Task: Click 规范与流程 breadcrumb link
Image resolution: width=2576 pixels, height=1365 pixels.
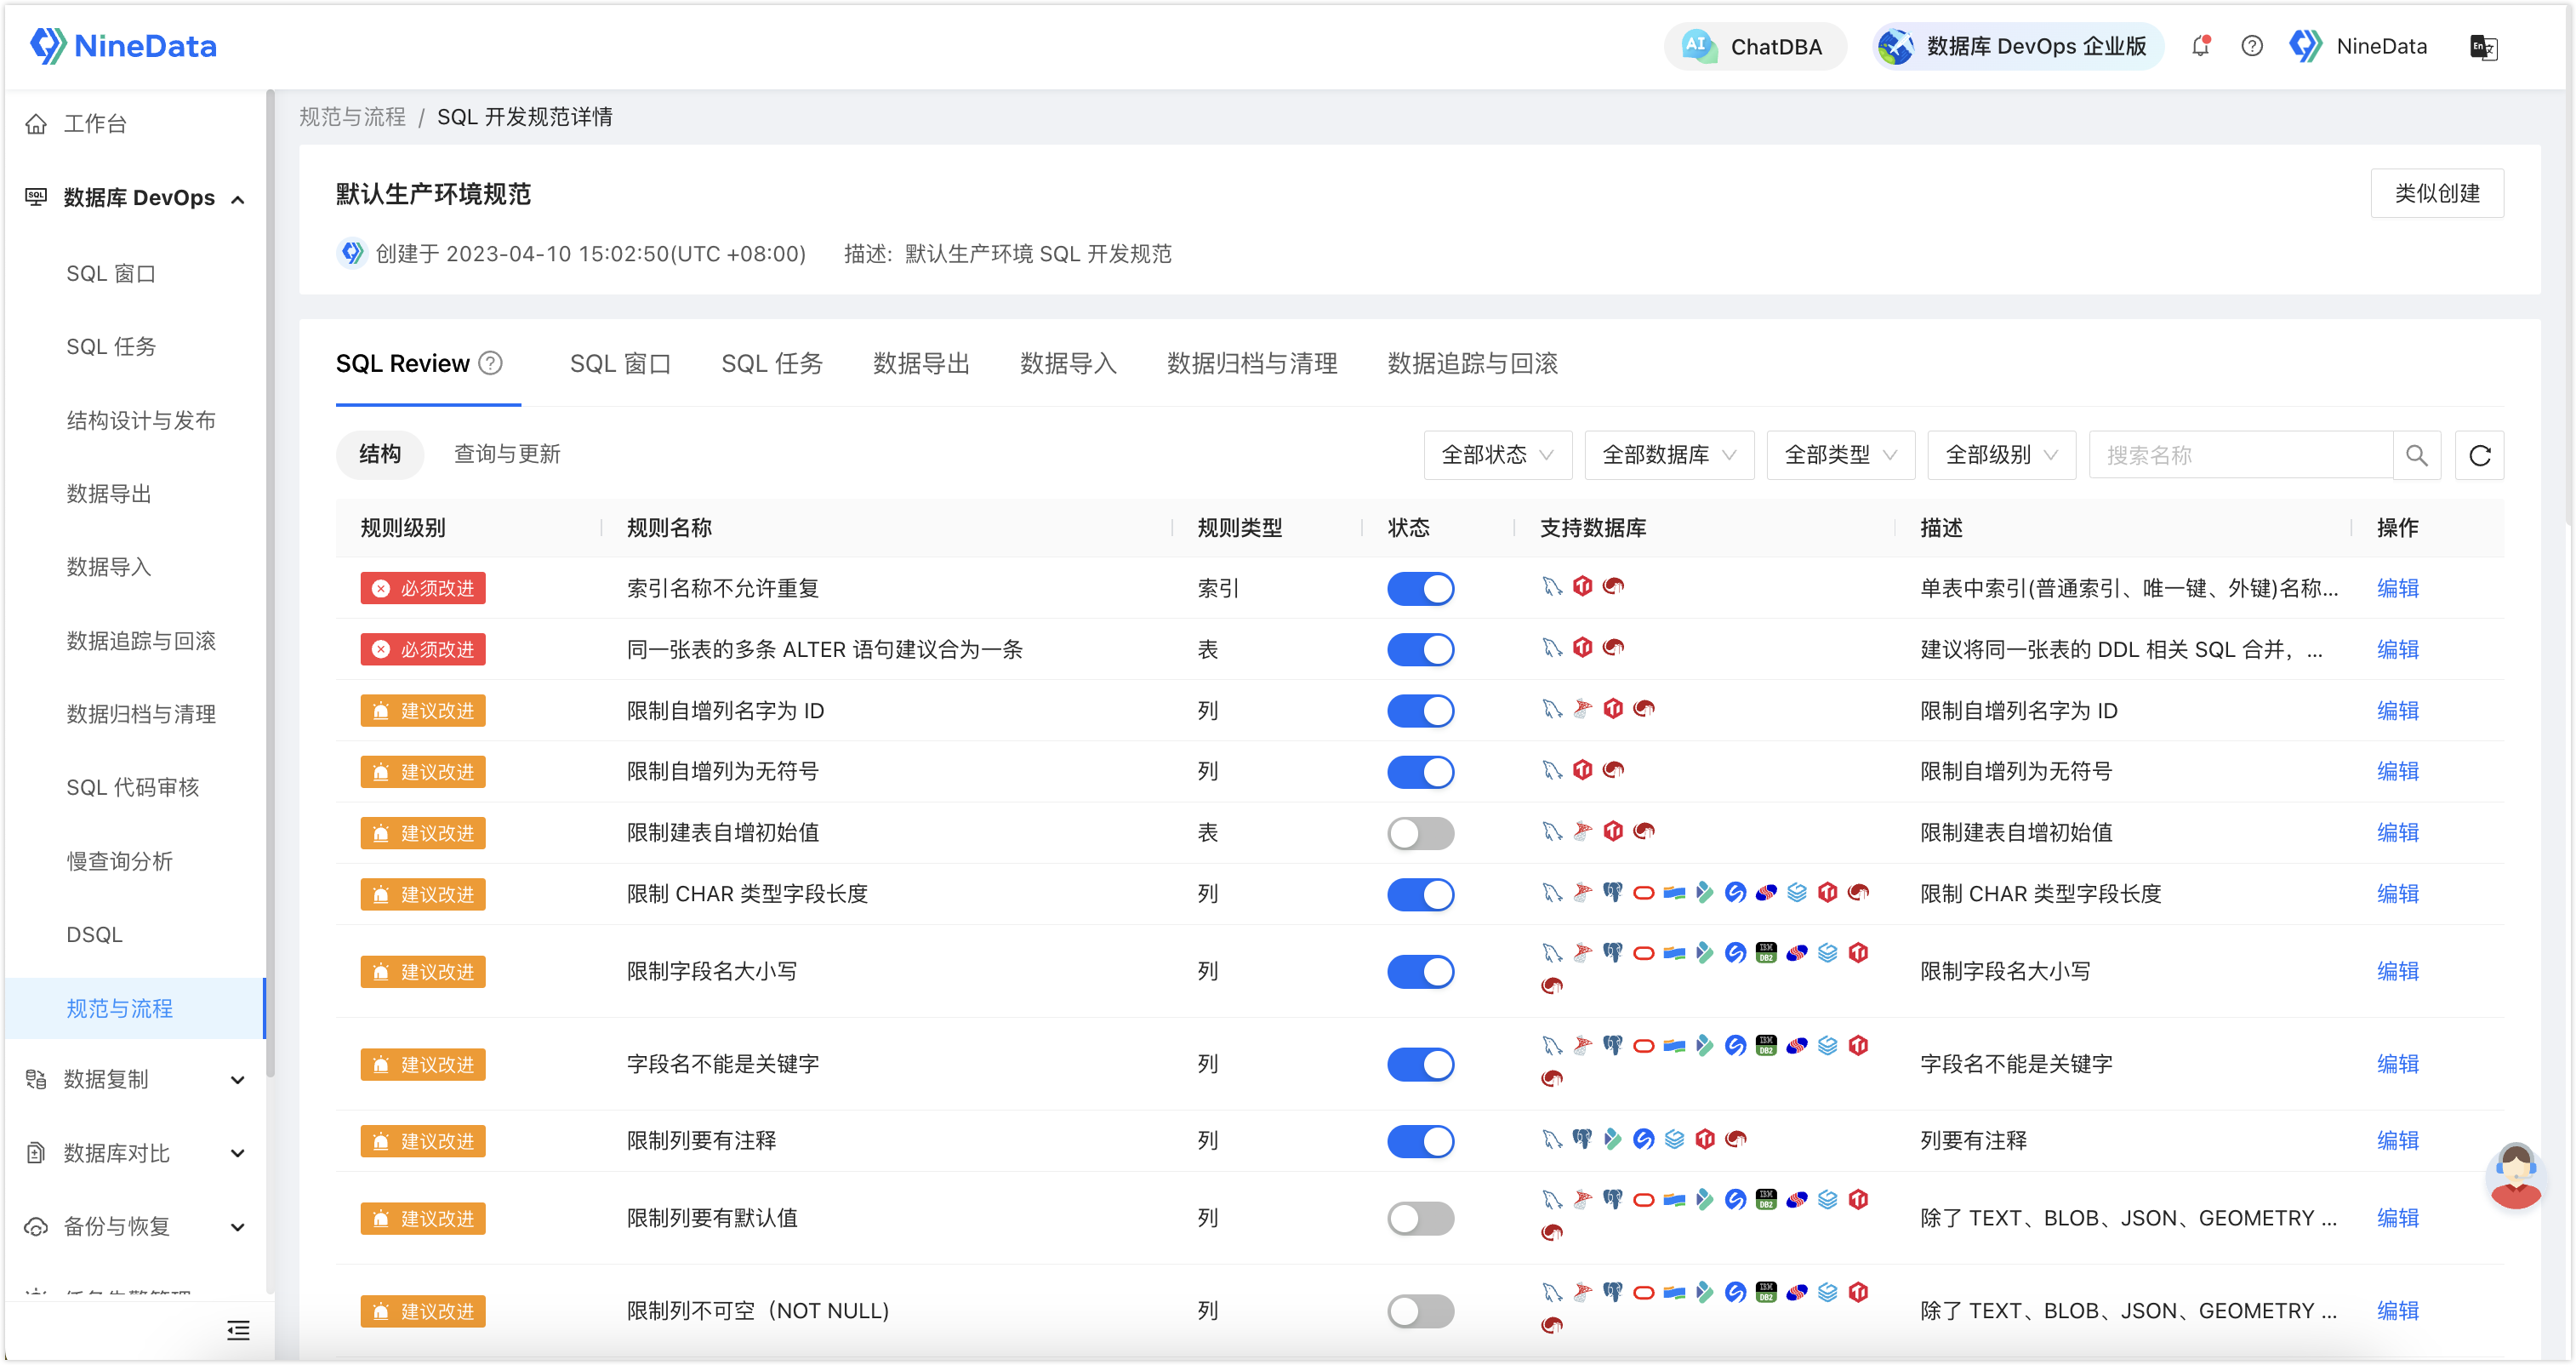Action: [352, 117]
